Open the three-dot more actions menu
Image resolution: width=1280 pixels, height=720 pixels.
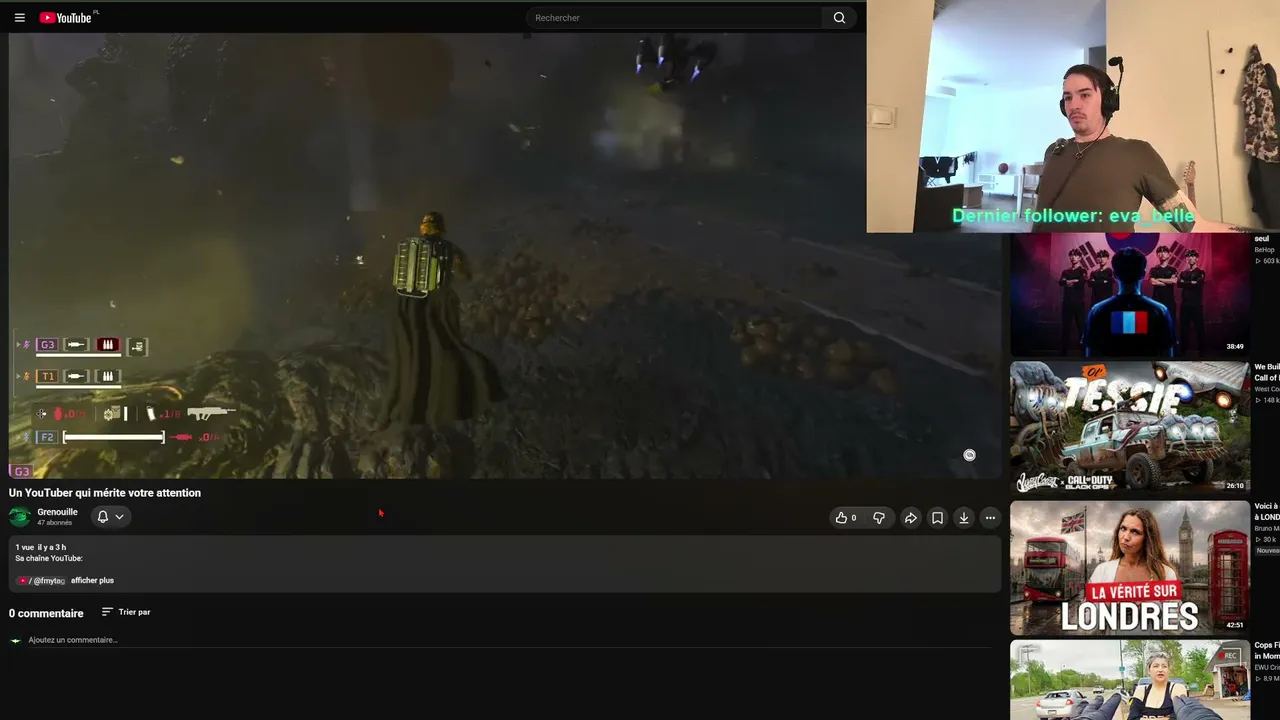coord(990,518)
